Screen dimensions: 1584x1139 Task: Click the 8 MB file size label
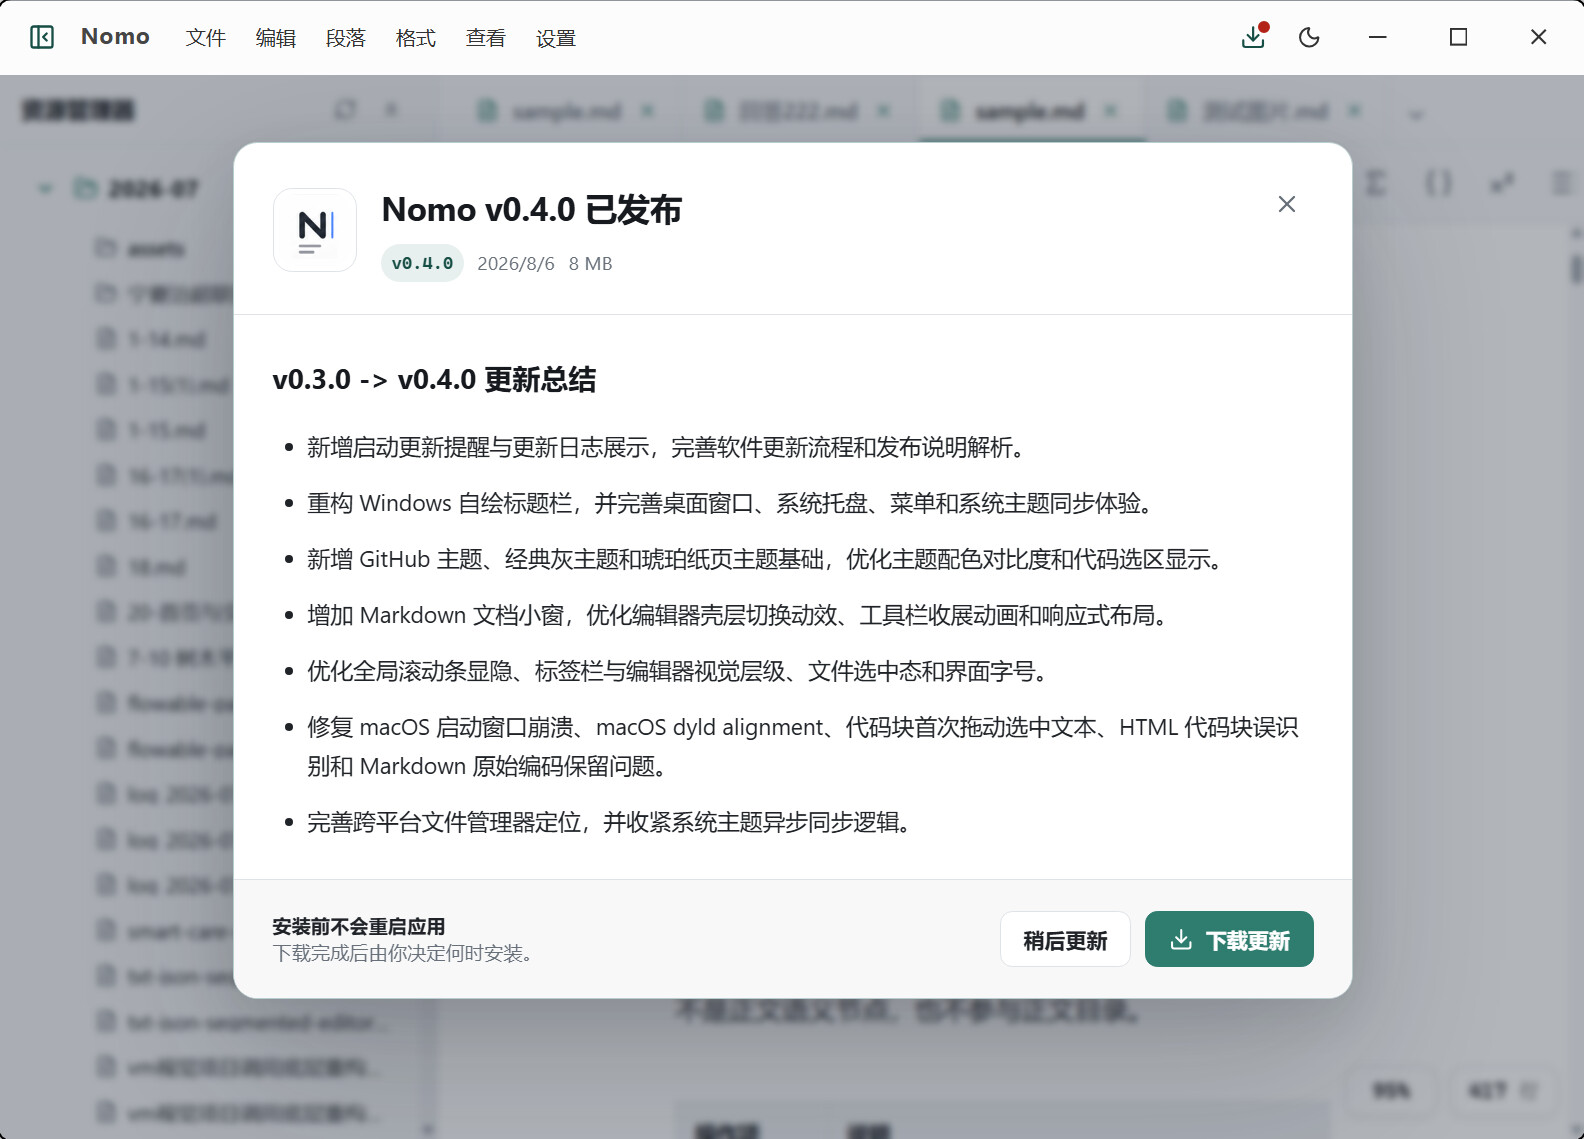591,263
